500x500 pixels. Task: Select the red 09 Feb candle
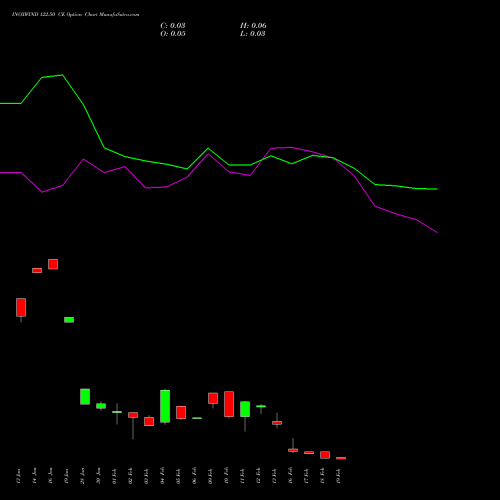(x=213, y=398)
